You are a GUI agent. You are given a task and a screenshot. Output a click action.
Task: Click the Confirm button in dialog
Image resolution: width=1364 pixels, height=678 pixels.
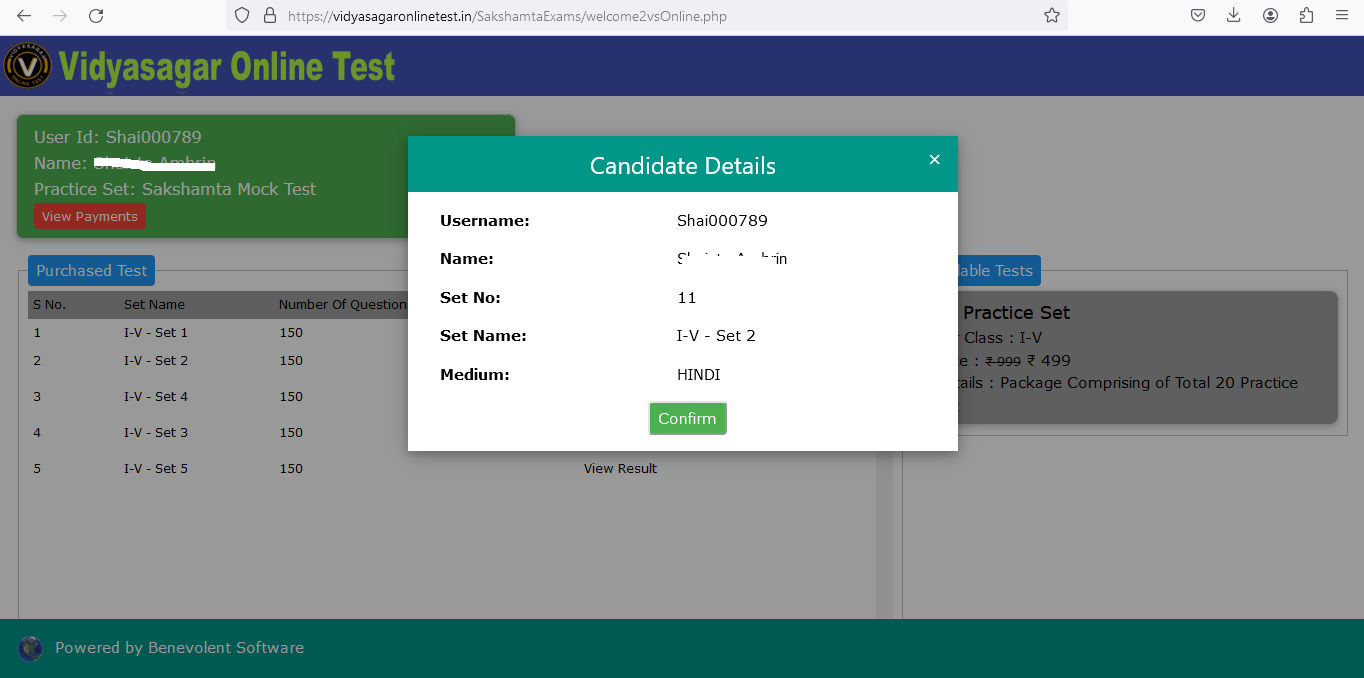[x=687, y=418]
